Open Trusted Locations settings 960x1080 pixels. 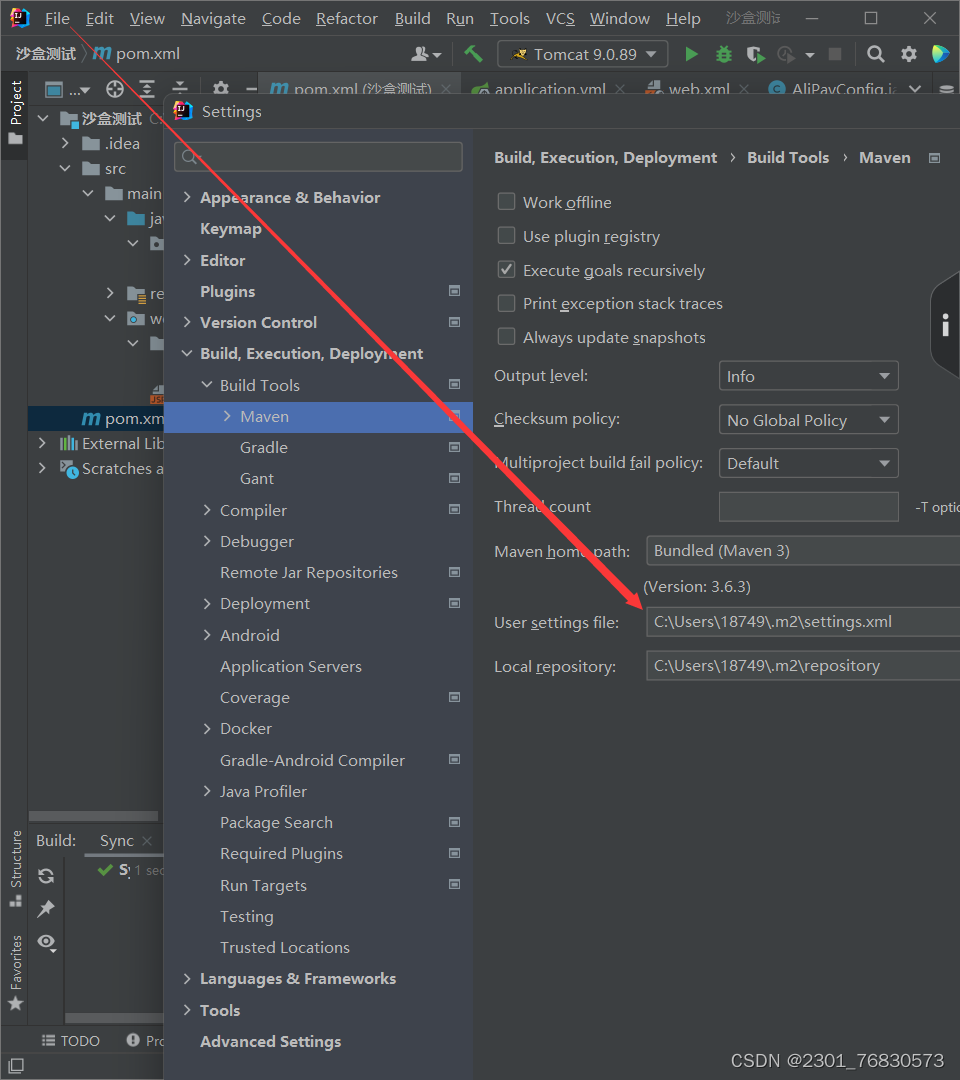(x=284, y=948)
